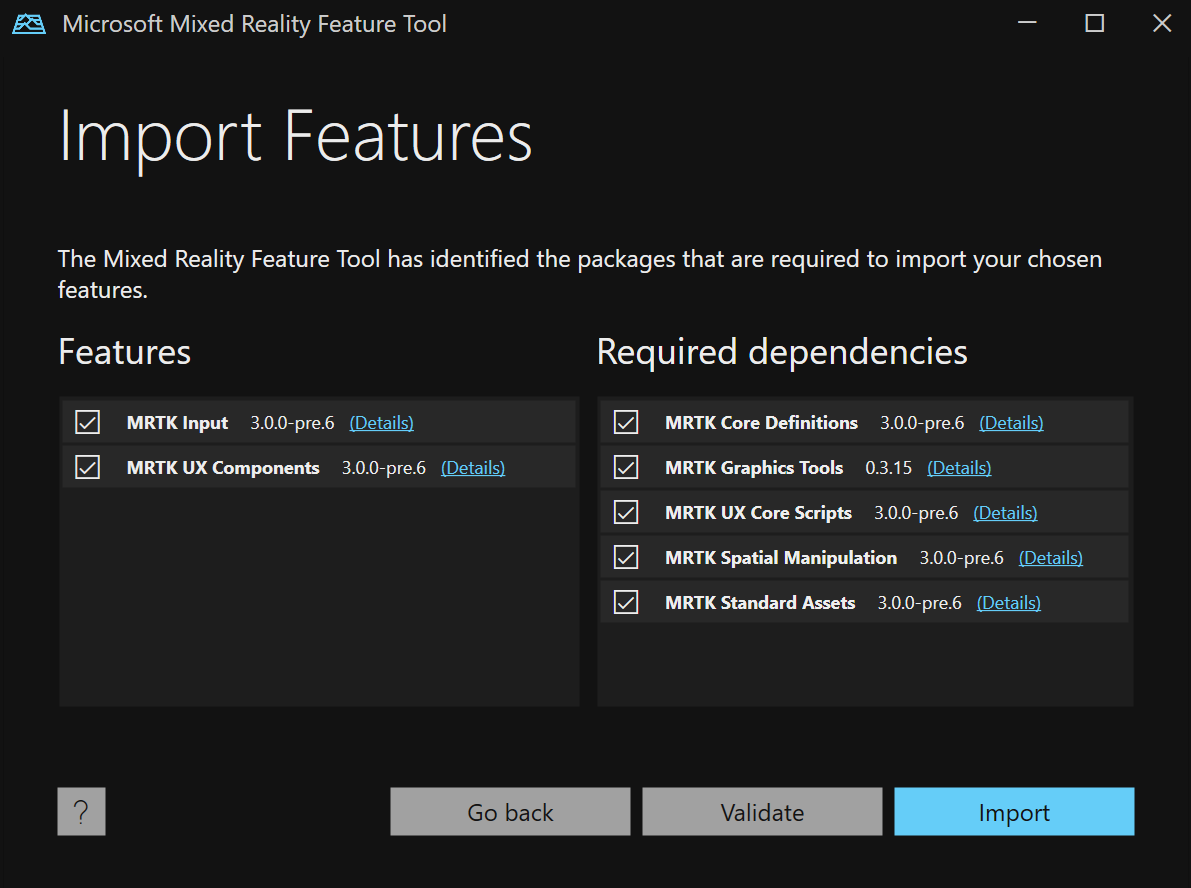Disable the MRTK UX Core Scripts checkbox

pyautogui.click(x=625, y=512)
